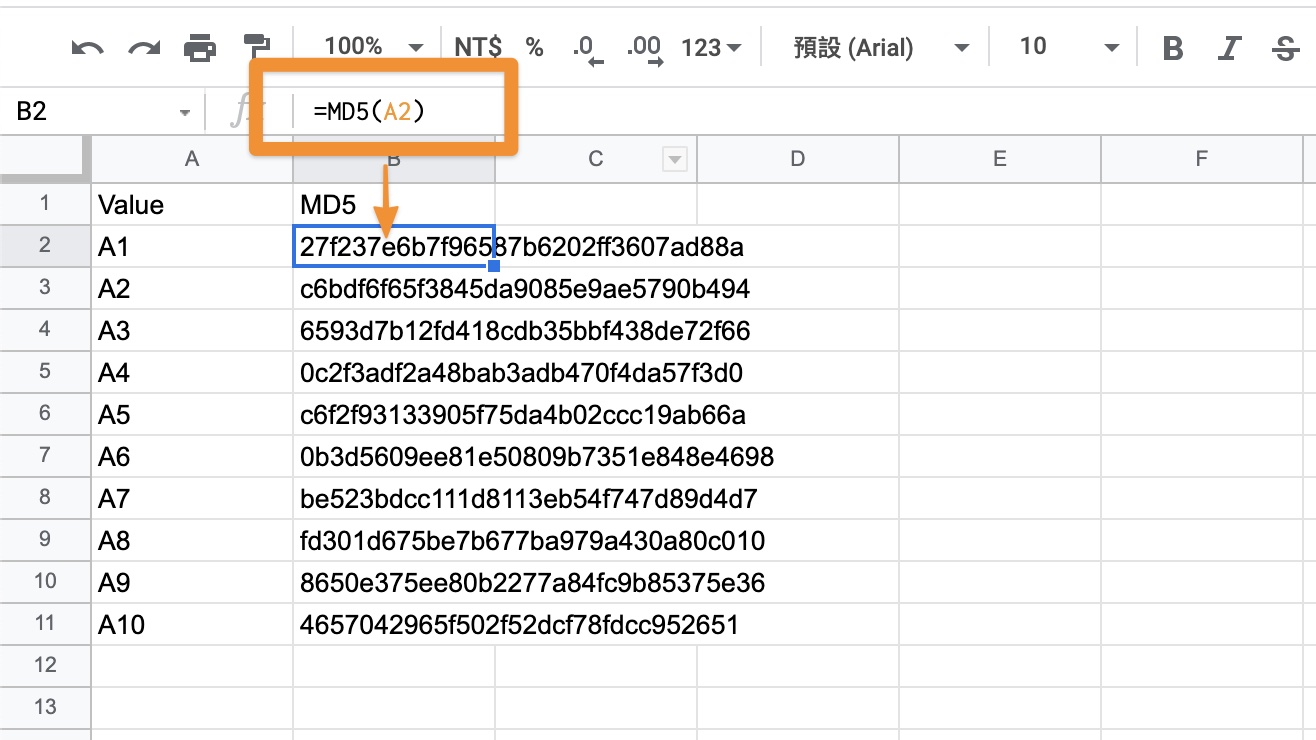Select row 5 header
Image resolution: width=1316 pixels, height=740 pixels.
pyautogui.click(x=45, y=372)
